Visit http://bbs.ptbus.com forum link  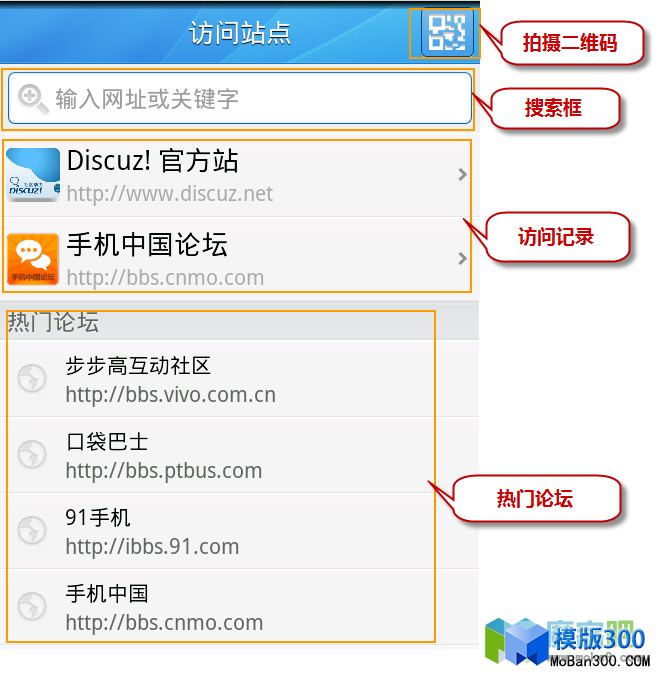(164, 471)
